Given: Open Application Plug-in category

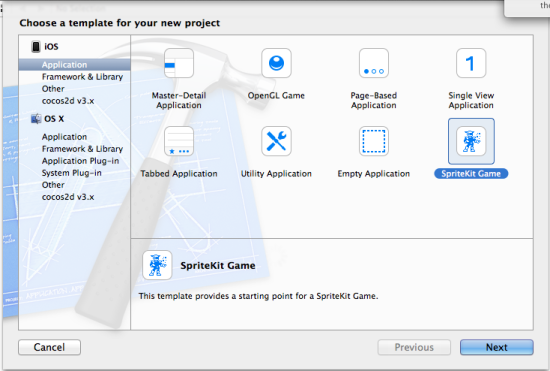Looking at the screenshot, I should click(x=80, y=161).
